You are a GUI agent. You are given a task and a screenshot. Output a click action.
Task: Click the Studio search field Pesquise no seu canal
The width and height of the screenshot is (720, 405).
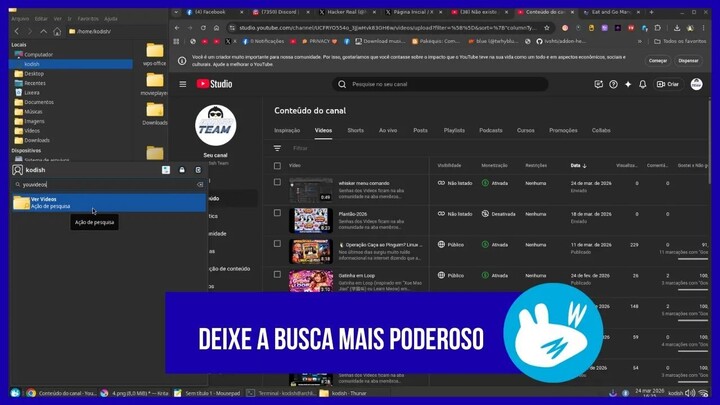440,84
